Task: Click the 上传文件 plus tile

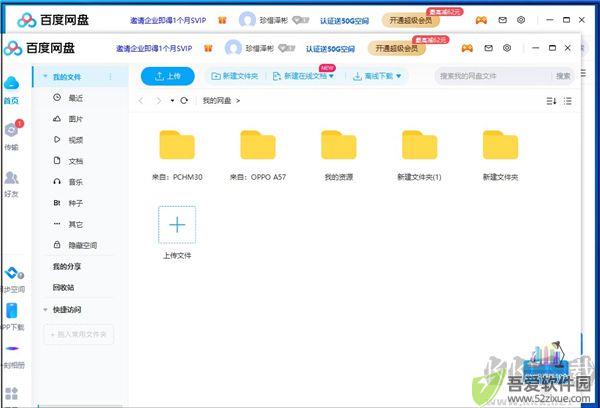Action: 177,225
